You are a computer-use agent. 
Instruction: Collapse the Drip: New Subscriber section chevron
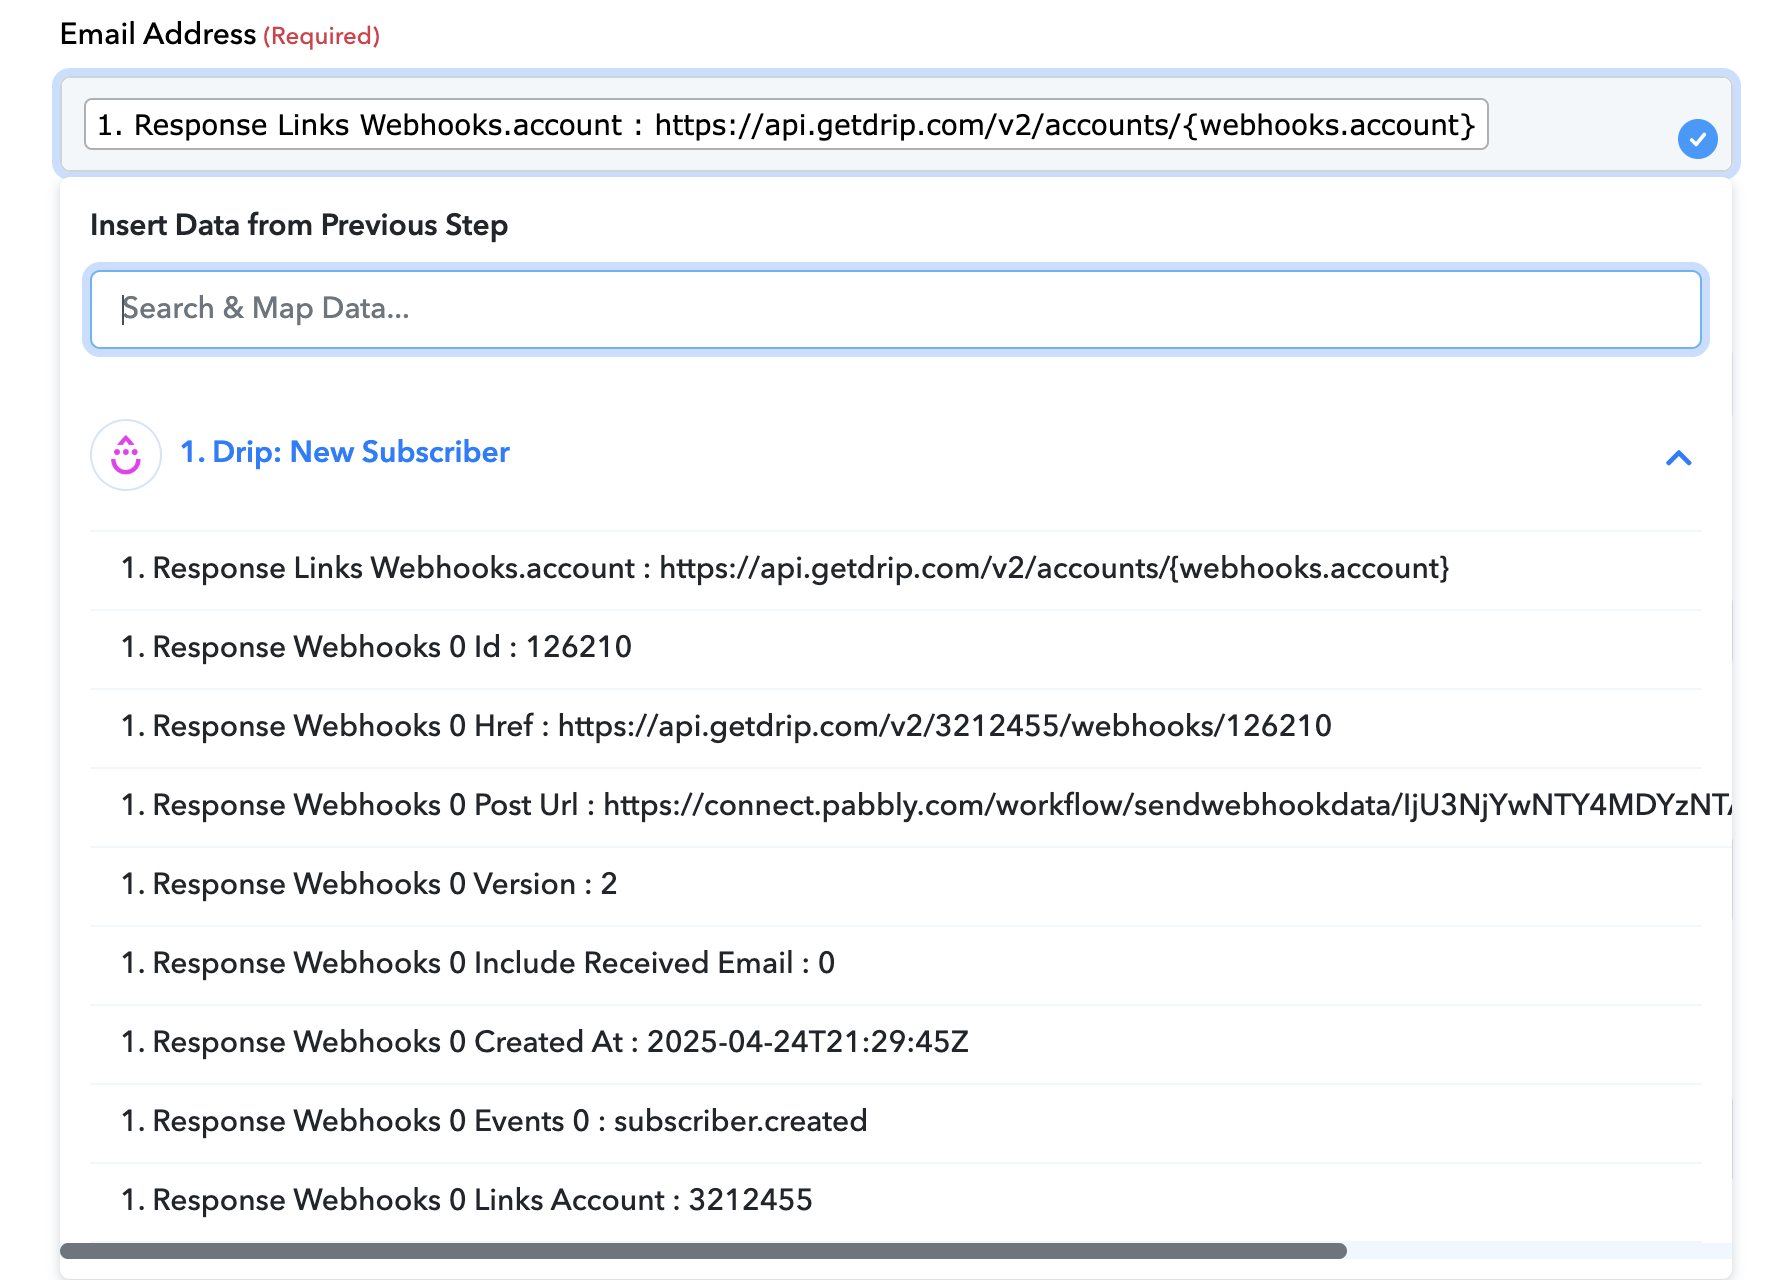[x=1679, y=458]
